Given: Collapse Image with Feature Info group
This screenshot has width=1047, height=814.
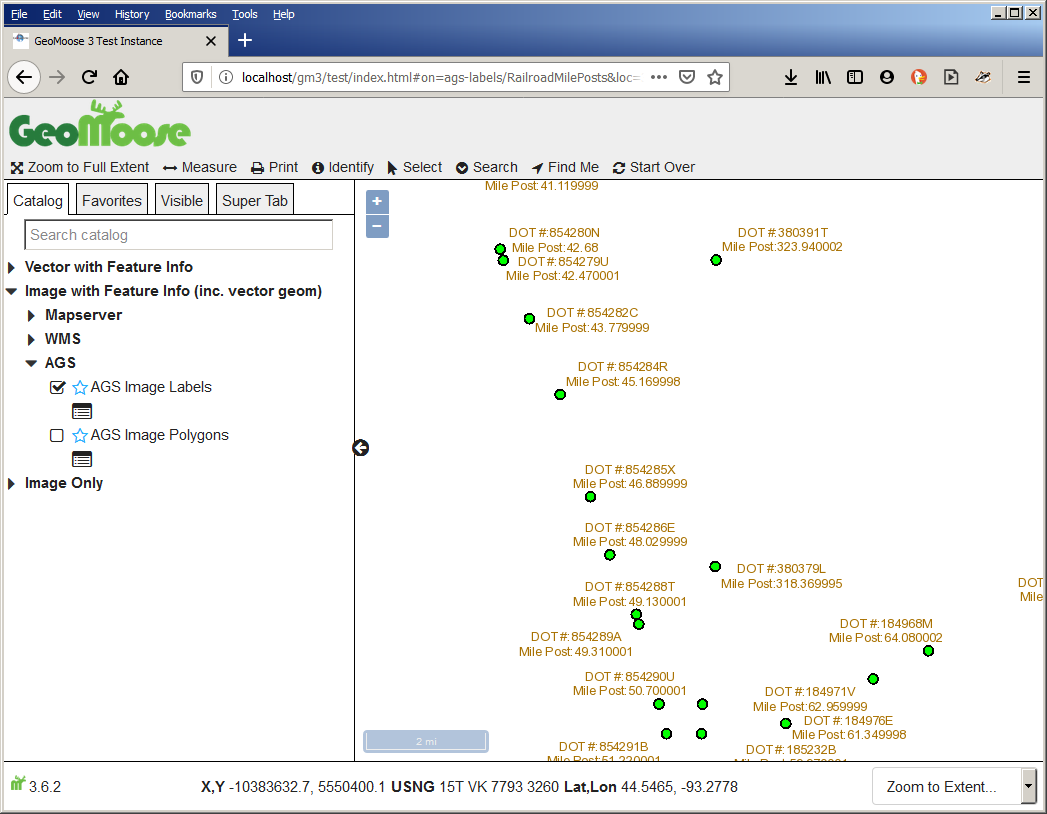Looking at the screenshot, I should click(x=11, y=291).
